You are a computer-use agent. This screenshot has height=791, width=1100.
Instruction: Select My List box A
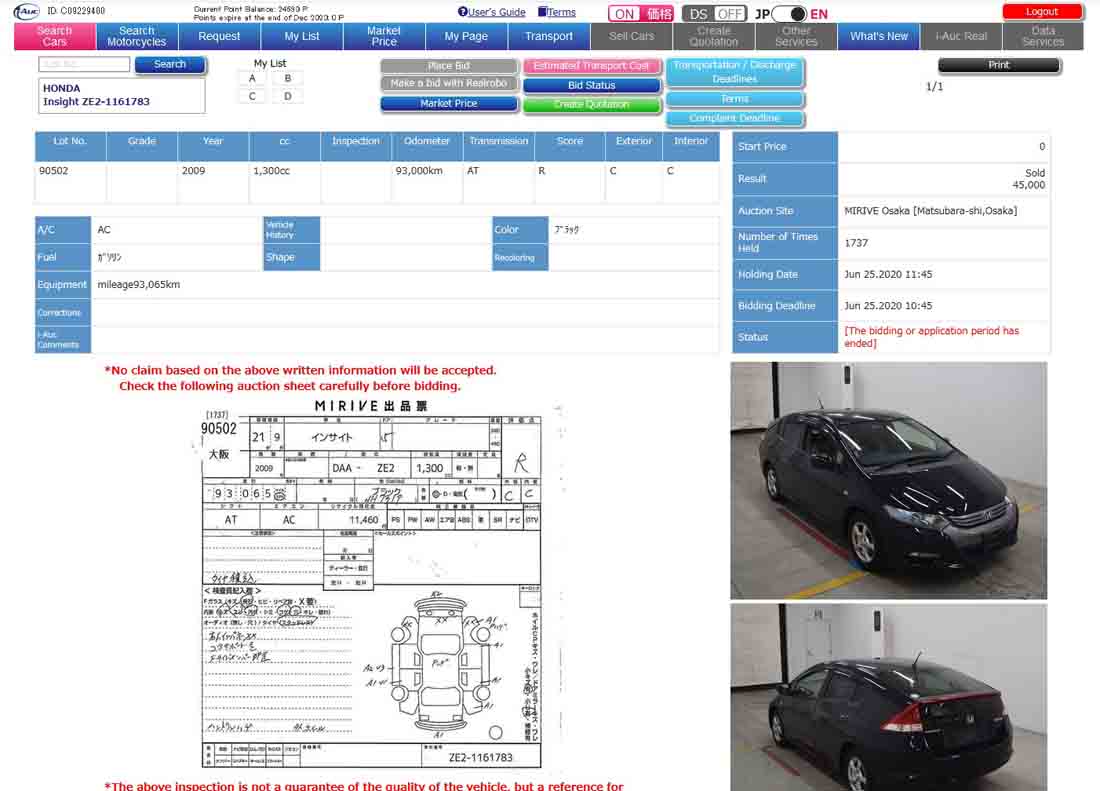point(252,78)
